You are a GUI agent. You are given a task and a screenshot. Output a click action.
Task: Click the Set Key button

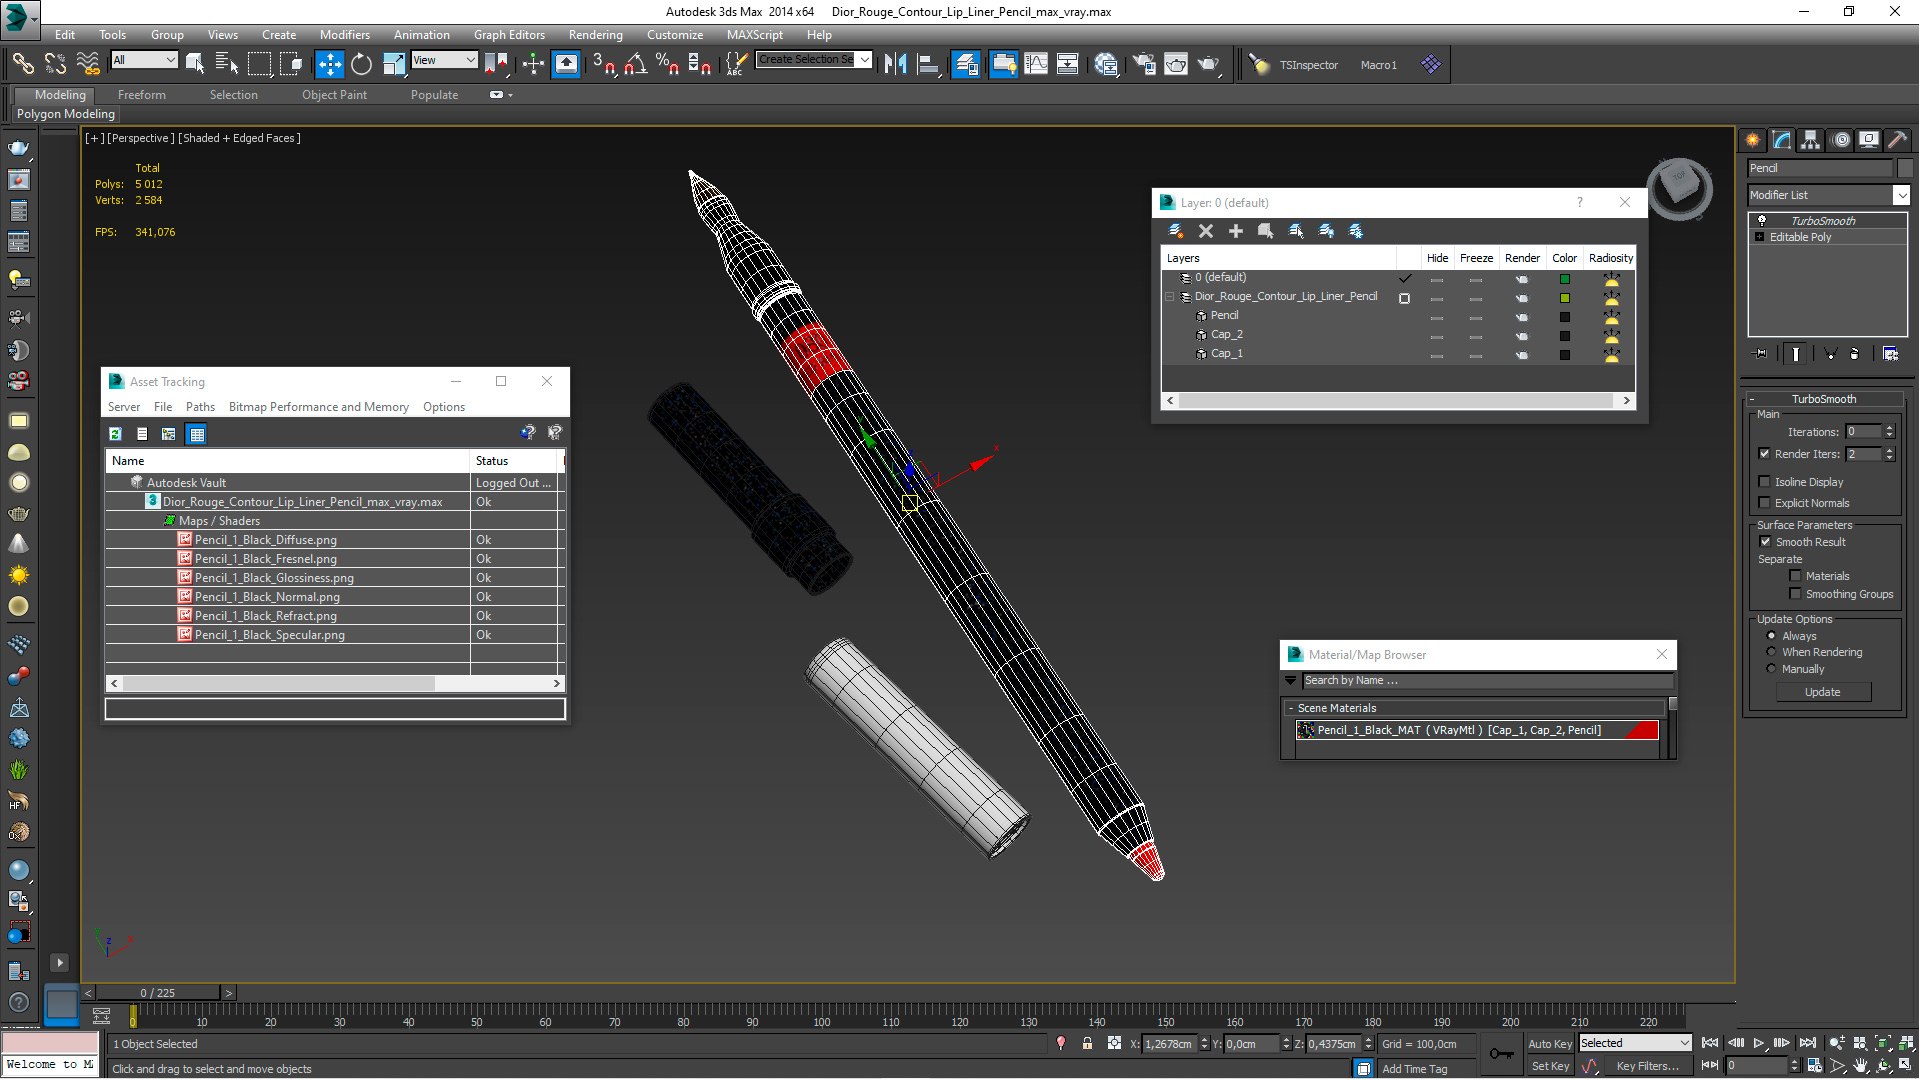point(1550,1066)
